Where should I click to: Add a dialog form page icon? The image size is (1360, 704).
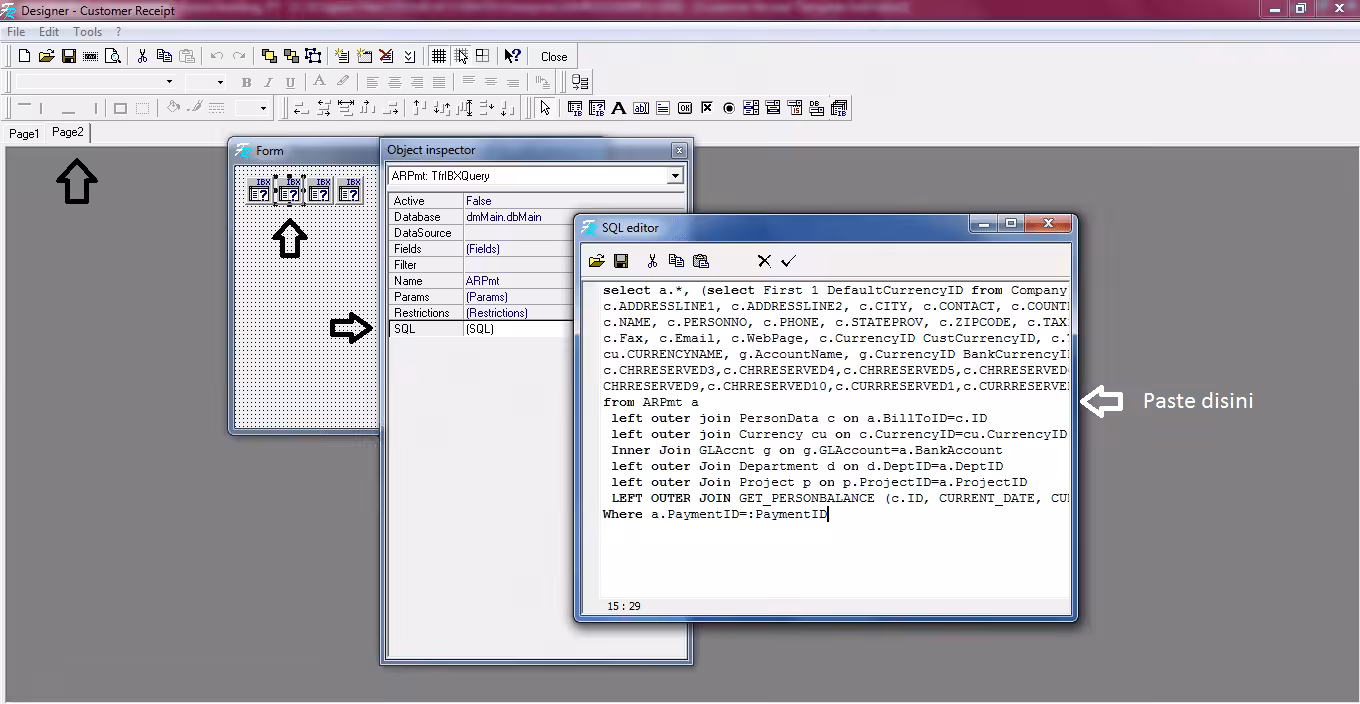(x=364, y=56)
